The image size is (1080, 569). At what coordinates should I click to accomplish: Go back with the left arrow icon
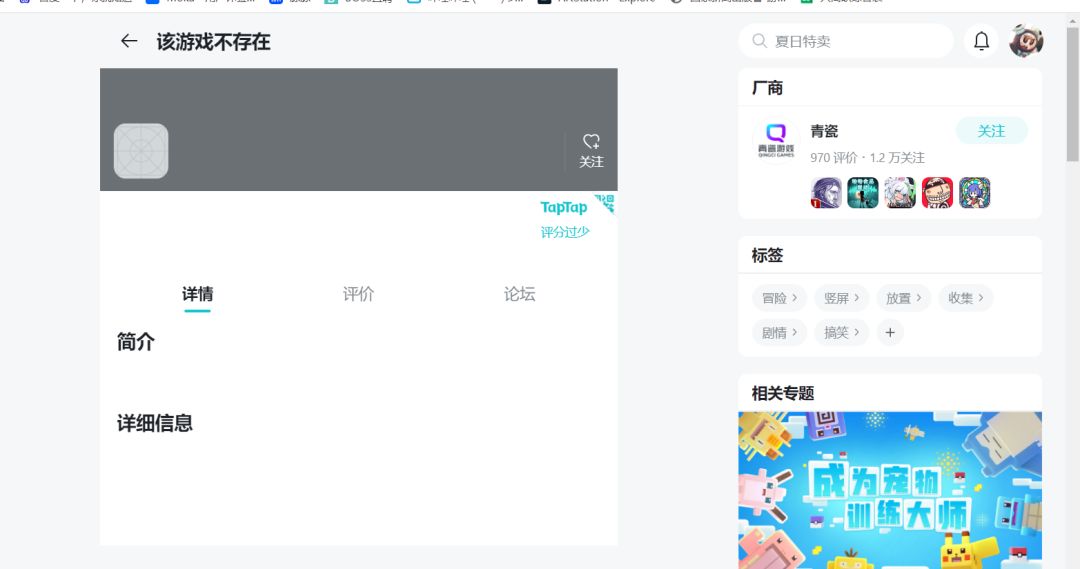(129, 41)
